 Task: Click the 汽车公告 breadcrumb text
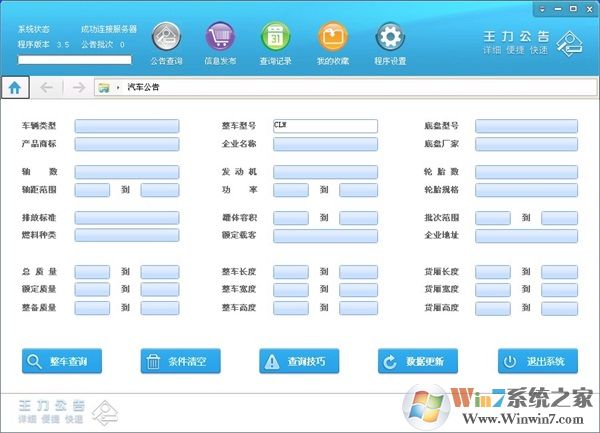pyautogui.click(x=143, y=87)
